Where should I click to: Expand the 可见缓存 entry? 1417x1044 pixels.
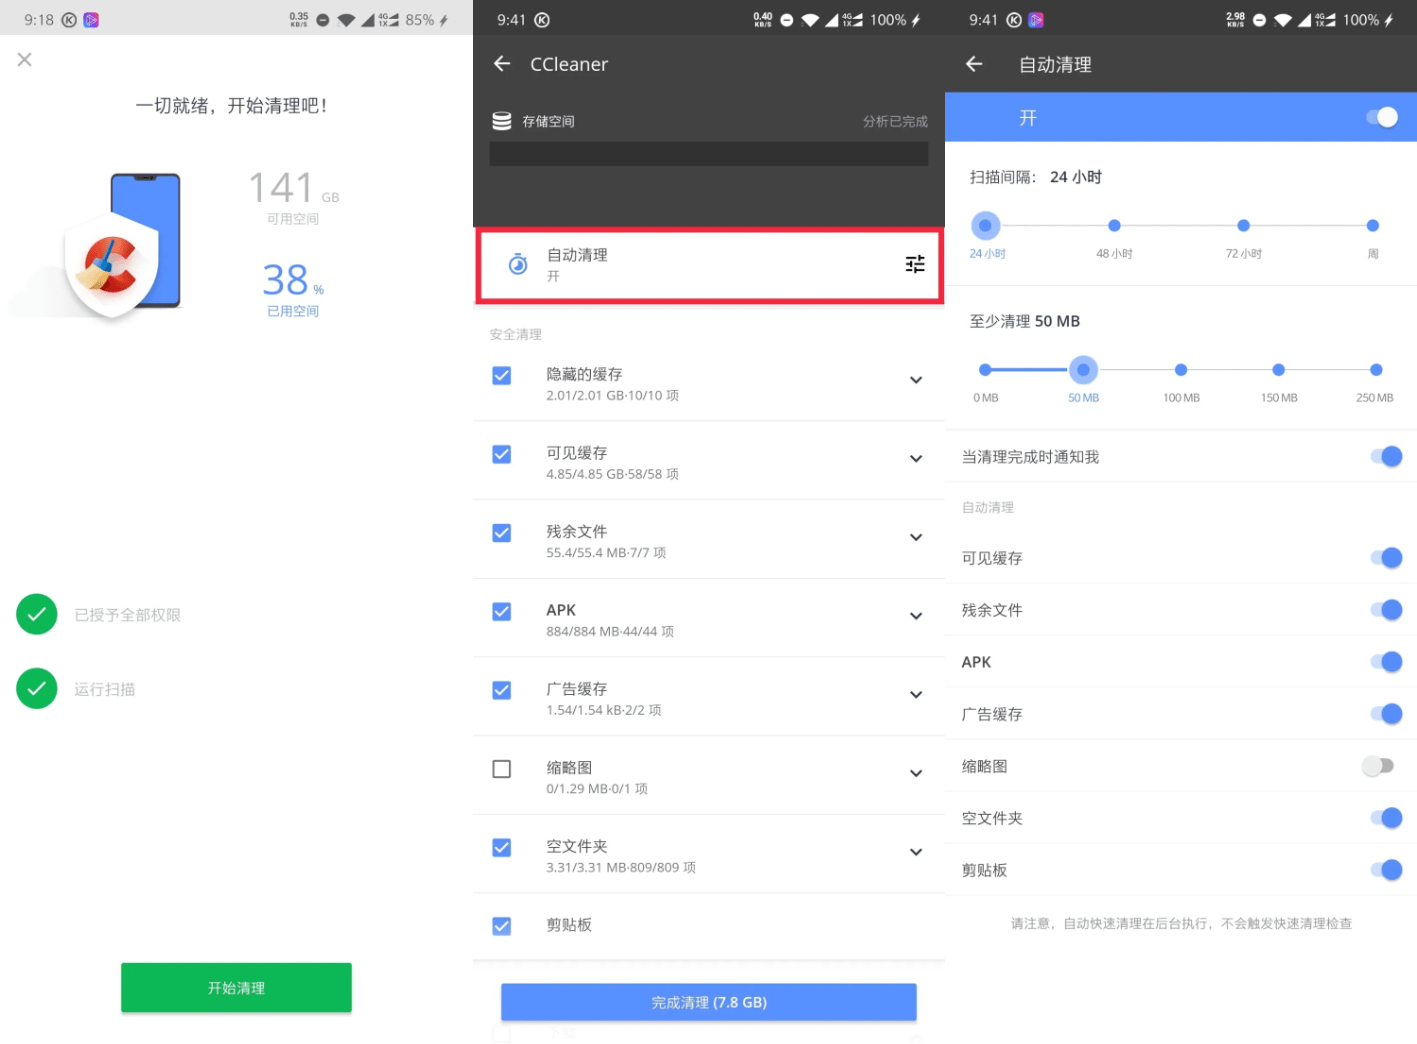[x=915, y=459]
